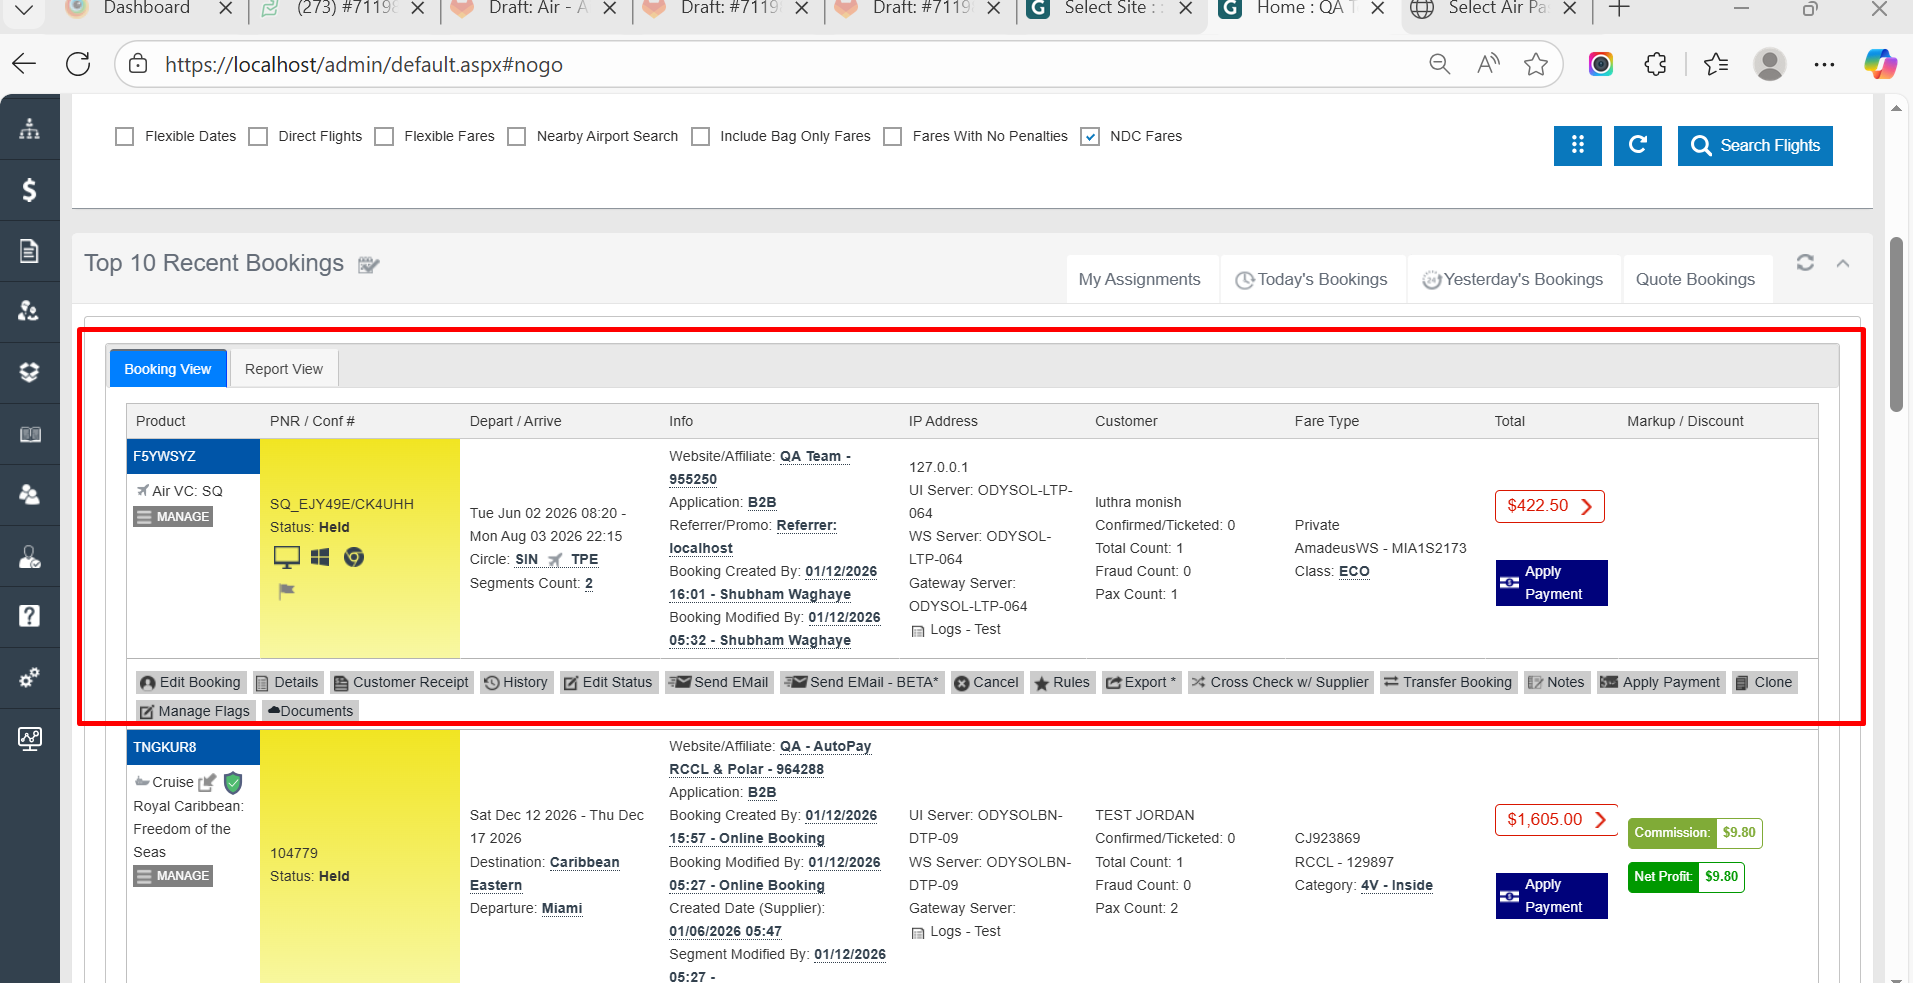Add this page to favorites star
This screenshot has height=983, width=1913.
[x=1536, y=64]
